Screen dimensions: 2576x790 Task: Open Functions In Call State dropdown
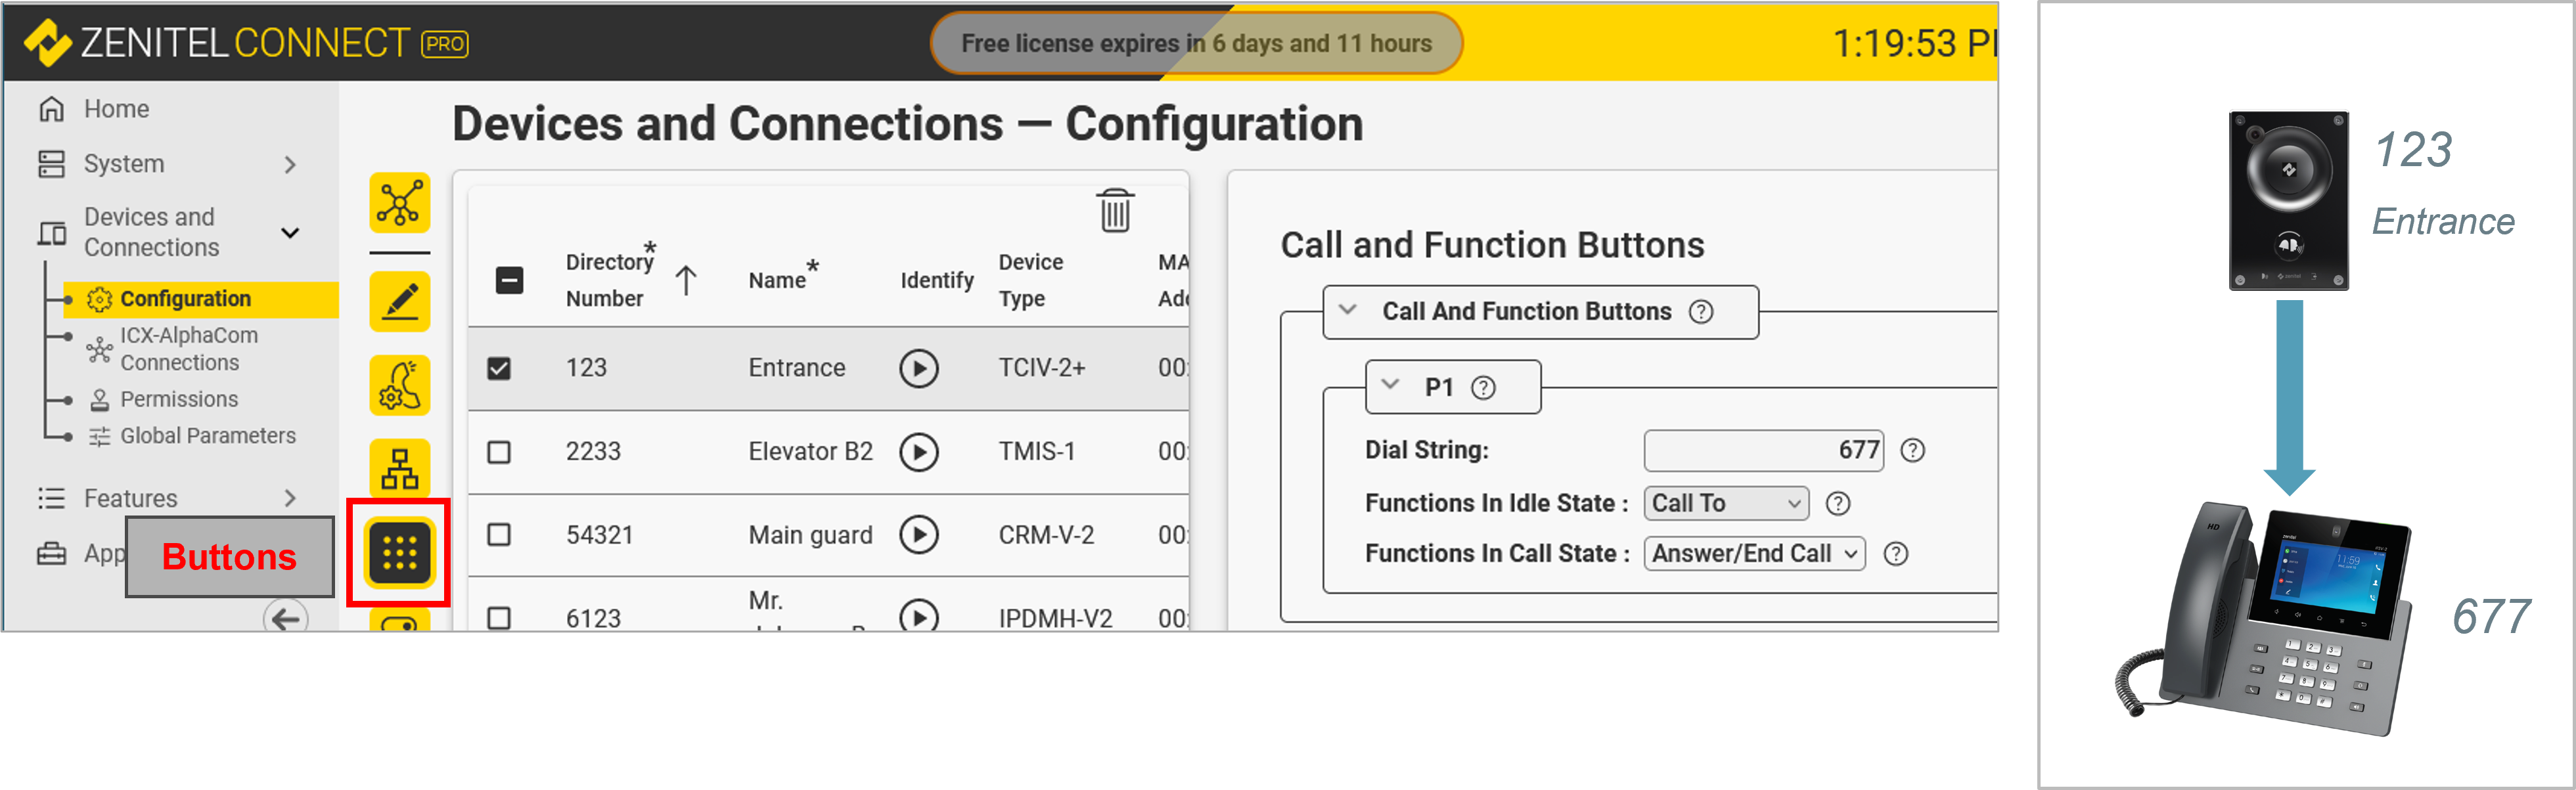pos(1753,553)
